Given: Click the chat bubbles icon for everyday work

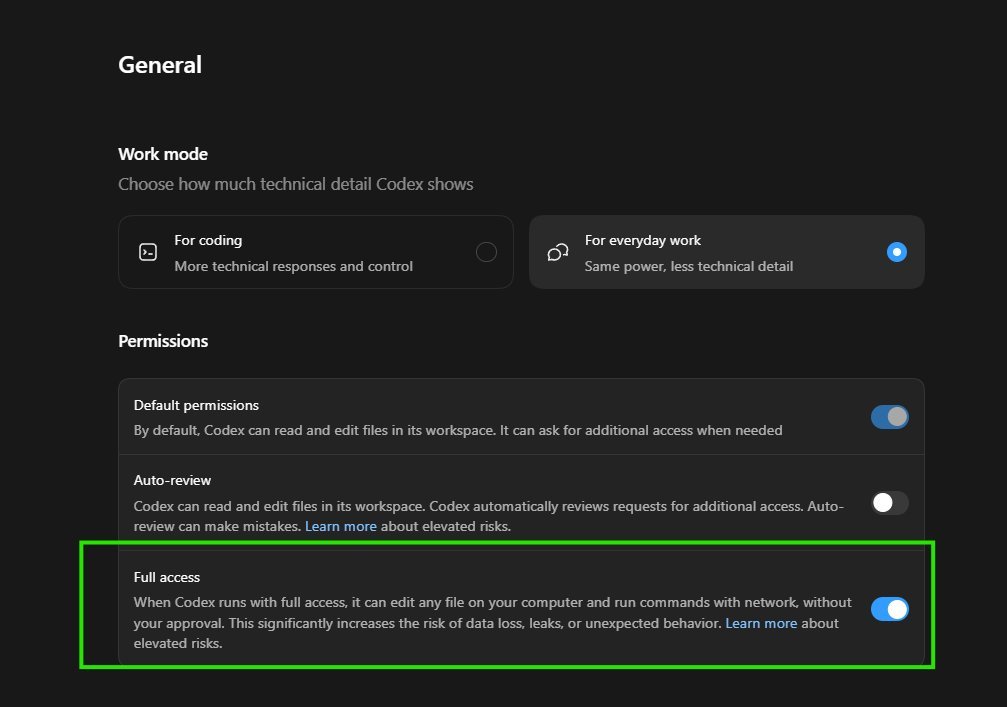Looking at the screenshot, I should pos(557,252).
